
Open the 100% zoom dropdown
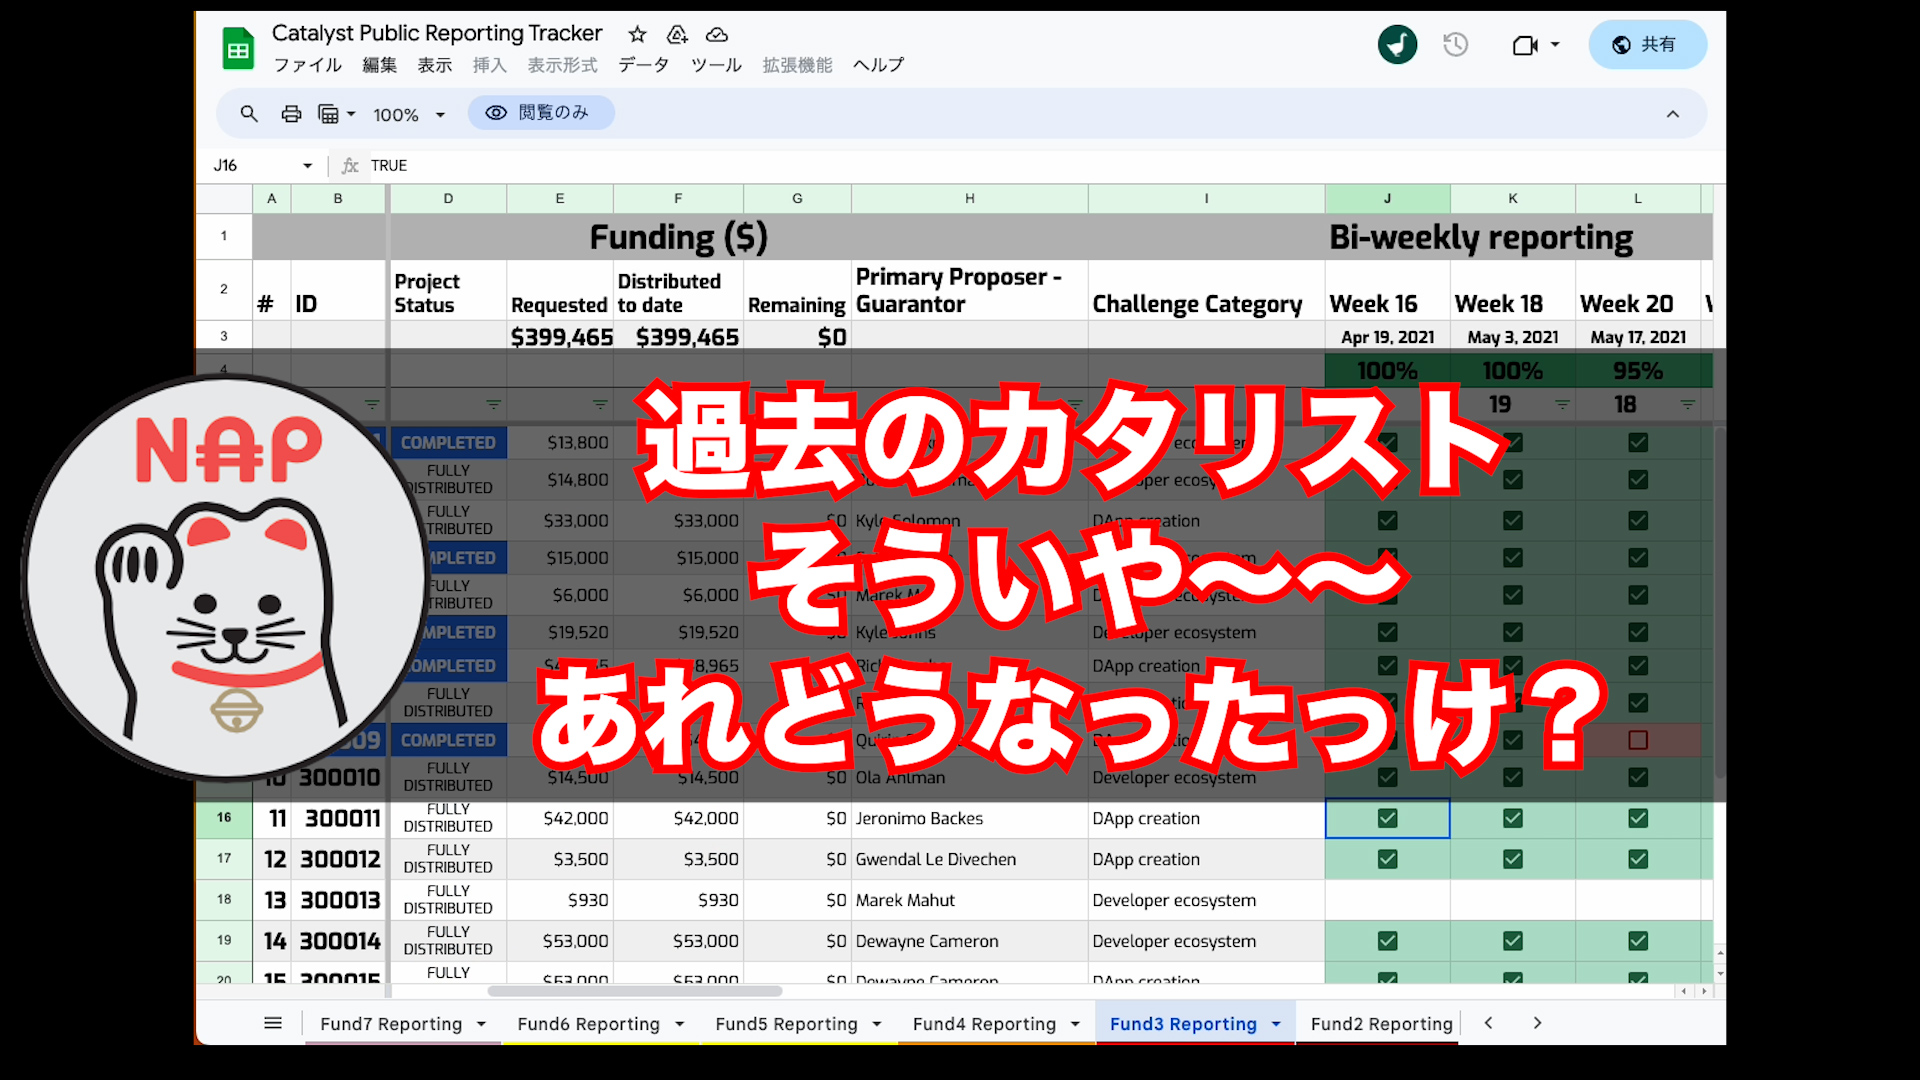coord(409,115)
